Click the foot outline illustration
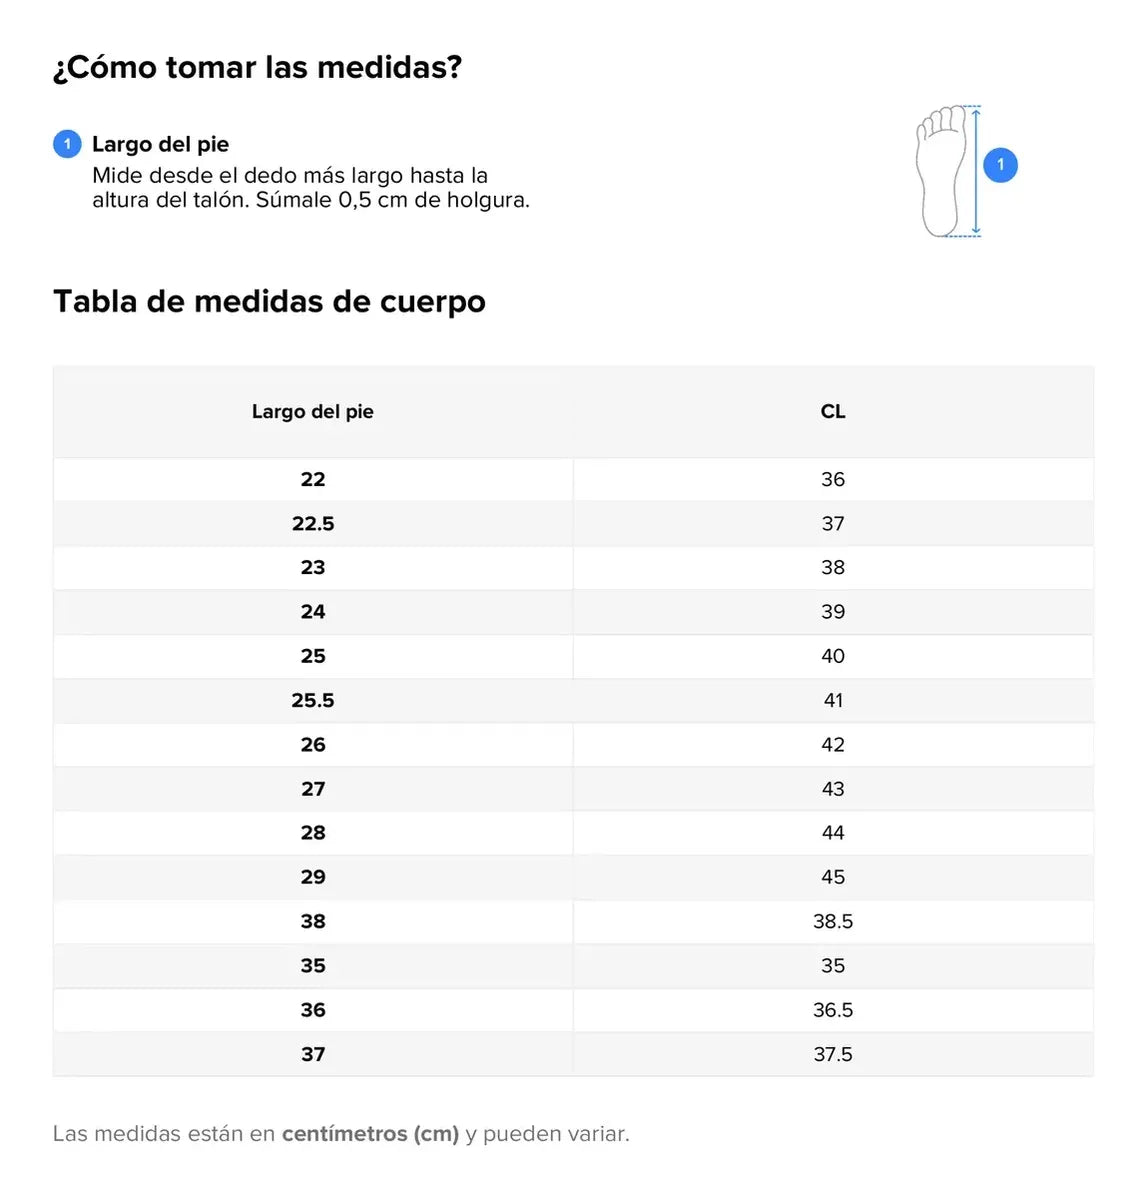Viewport: 1146px width, 1200px height. (x=941, y=171)
